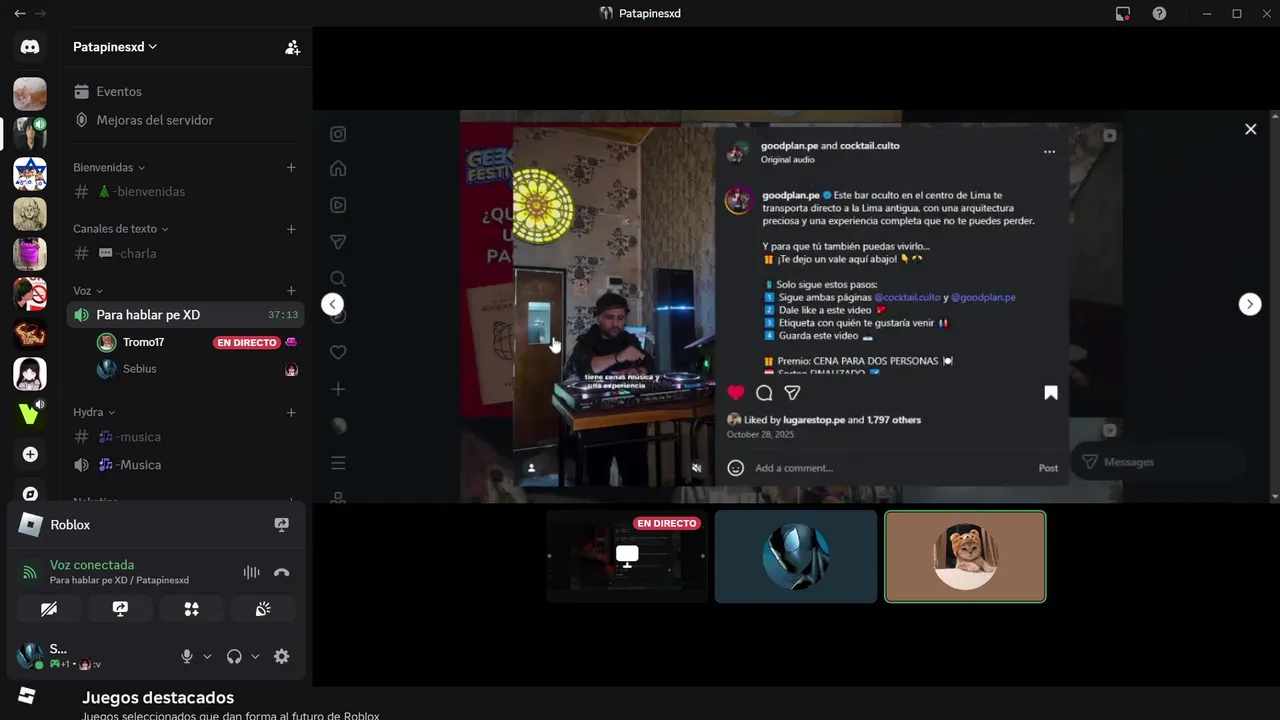The image size is (1280, 720).
Task: Click the Instagram logo in streamed sidebar
Action: (338, 134)
